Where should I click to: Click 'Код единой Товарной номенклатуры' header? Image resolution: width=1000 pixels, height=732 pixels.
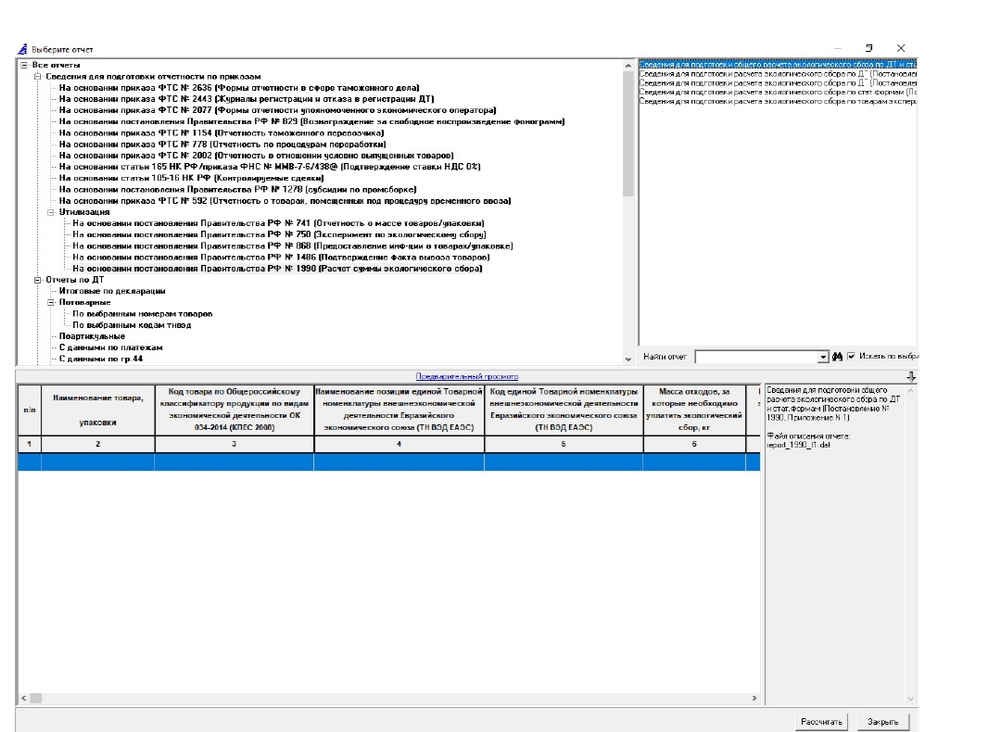coord(564,410)
